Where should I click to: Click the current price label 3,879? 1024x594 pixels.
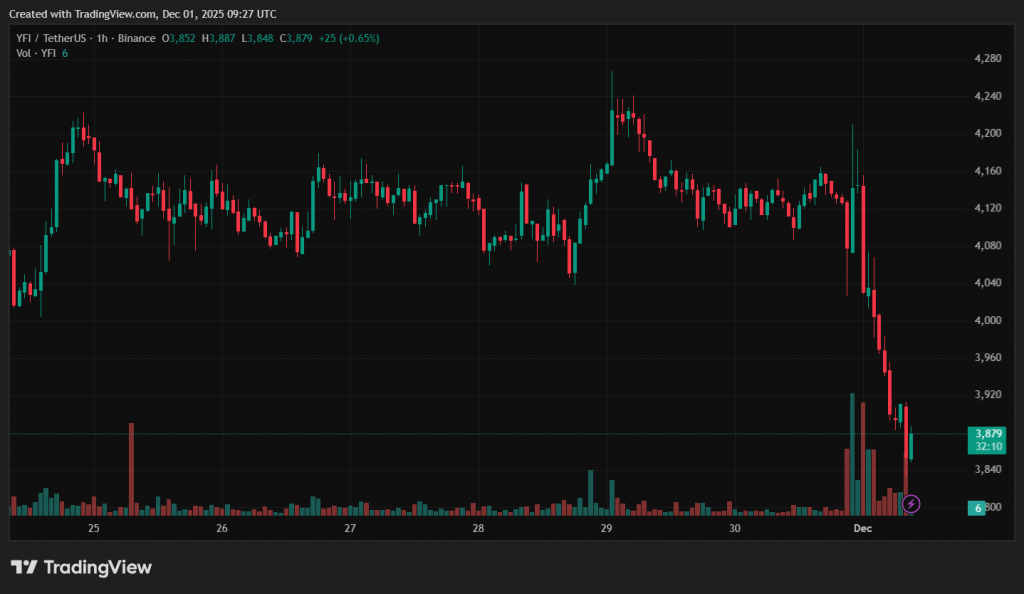pos(988,433)
